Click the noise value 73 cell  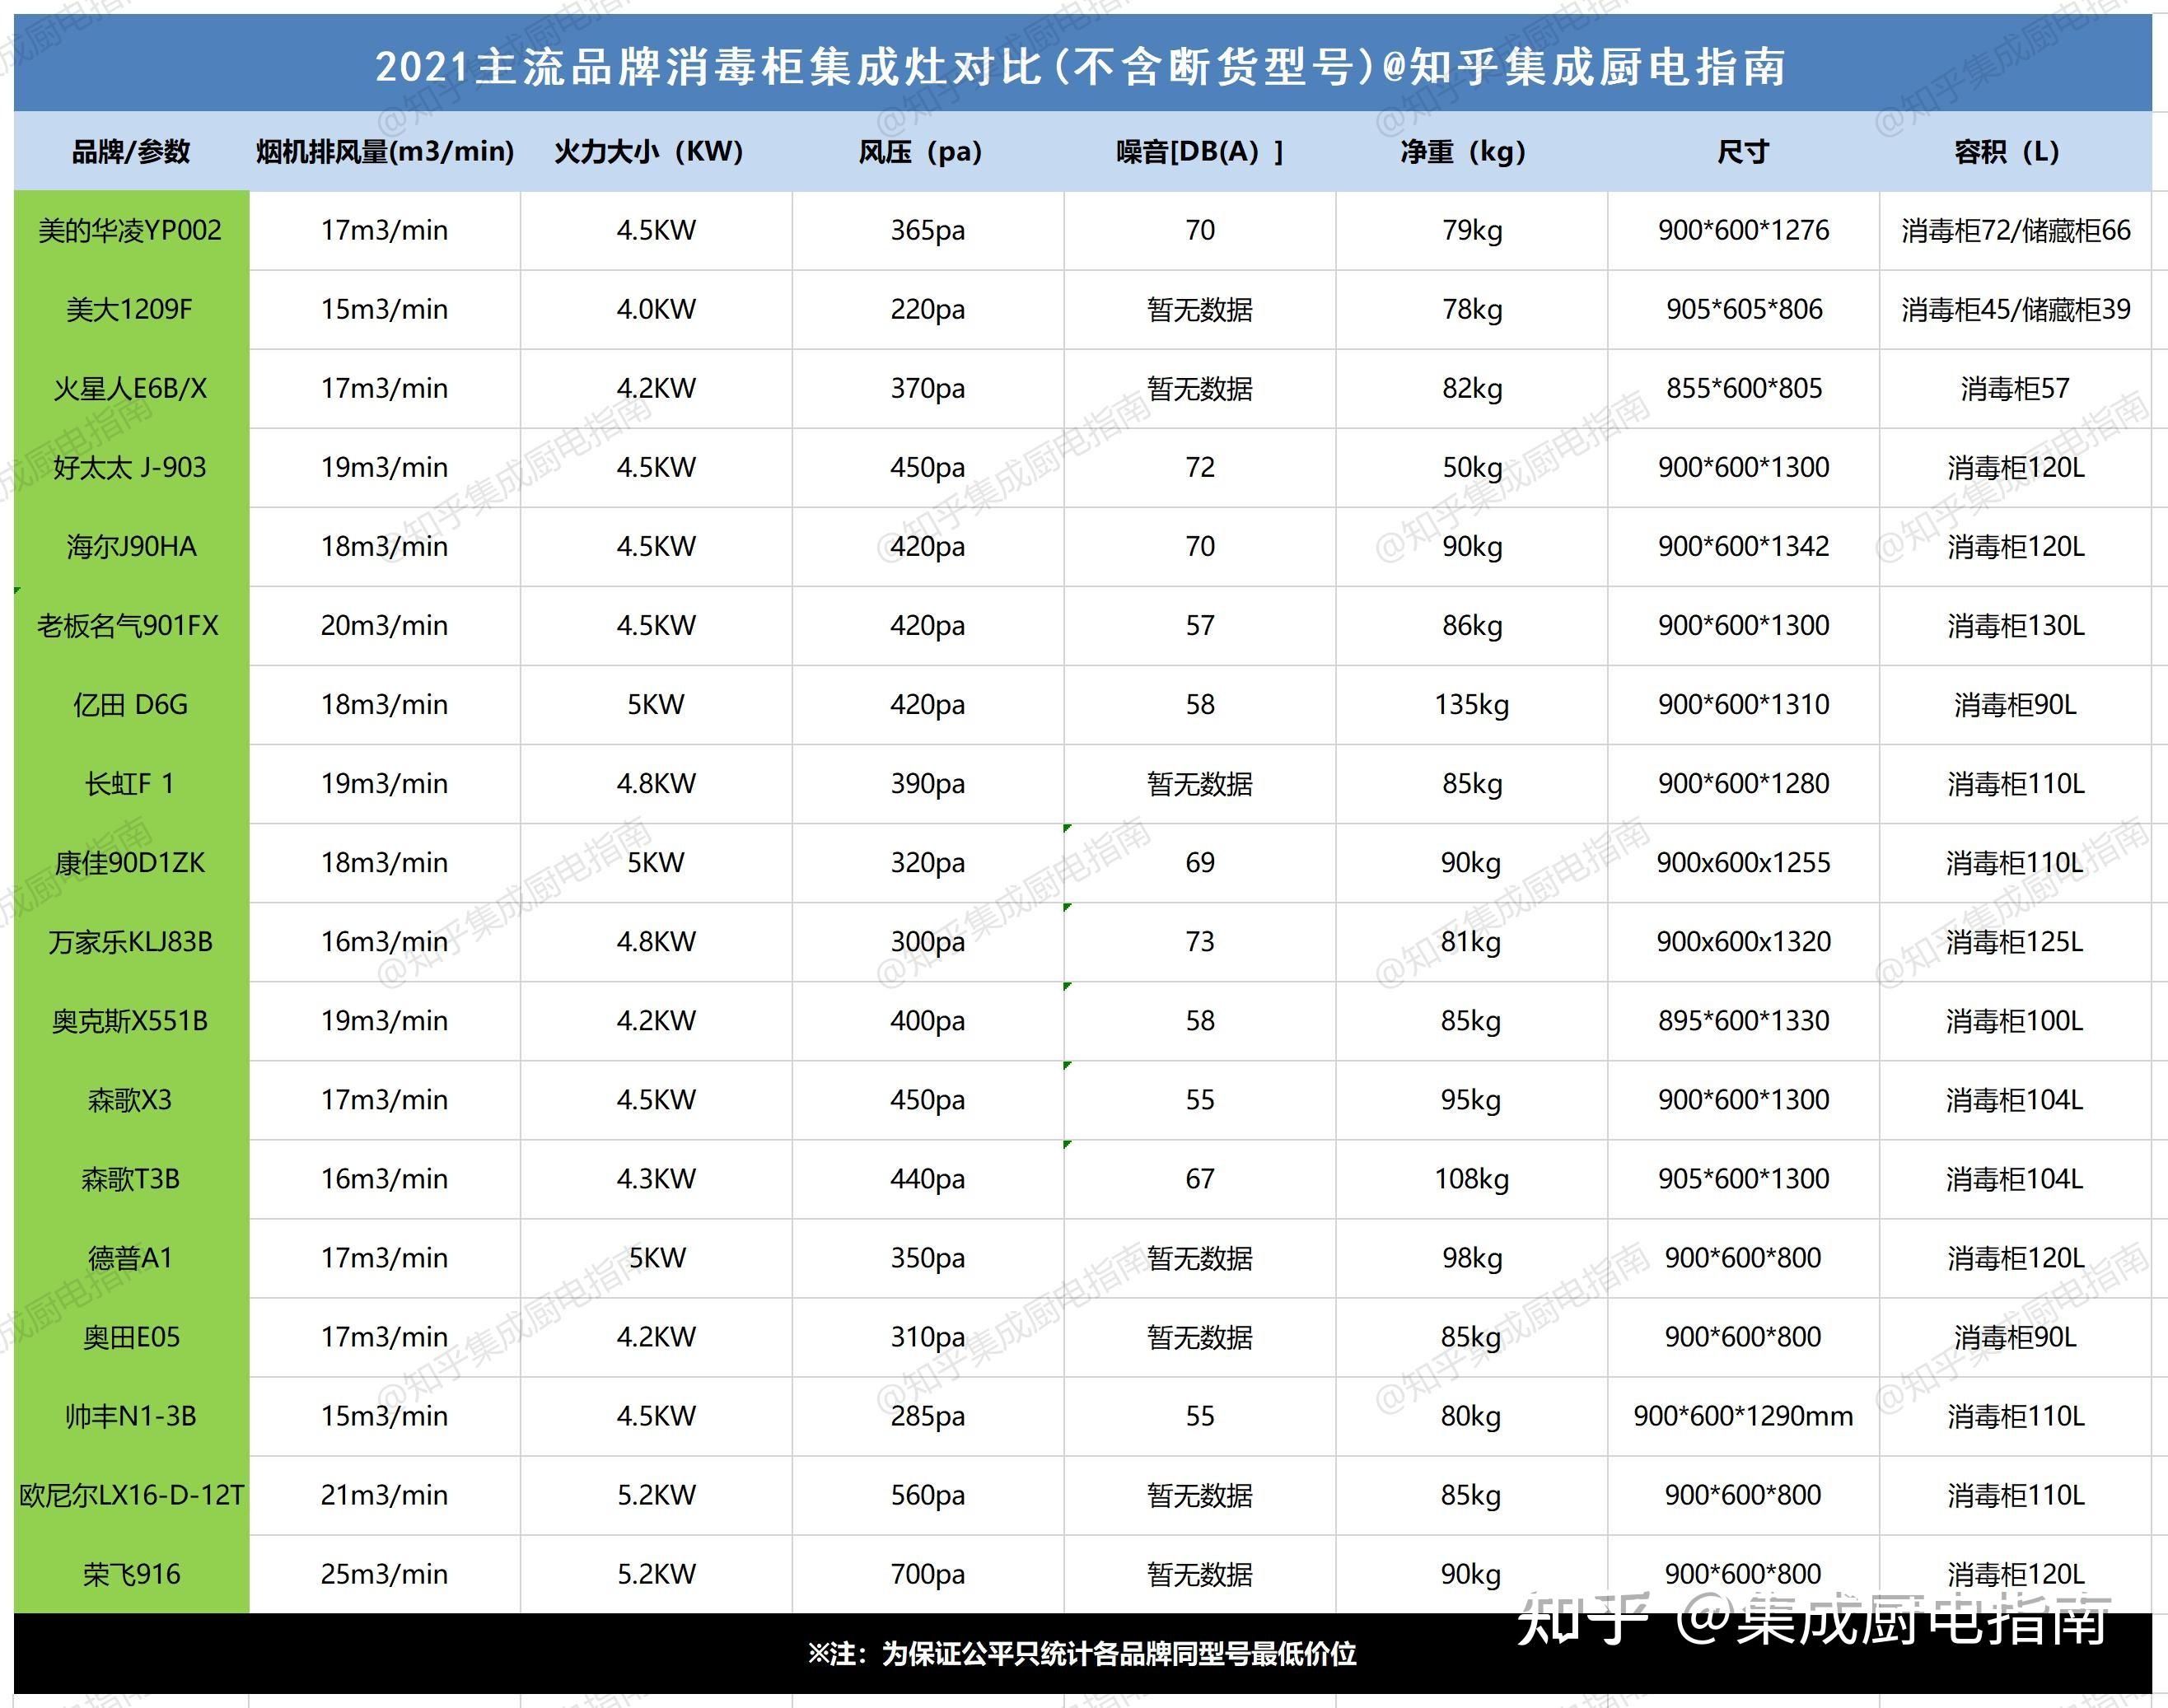tap(1200, 941)
